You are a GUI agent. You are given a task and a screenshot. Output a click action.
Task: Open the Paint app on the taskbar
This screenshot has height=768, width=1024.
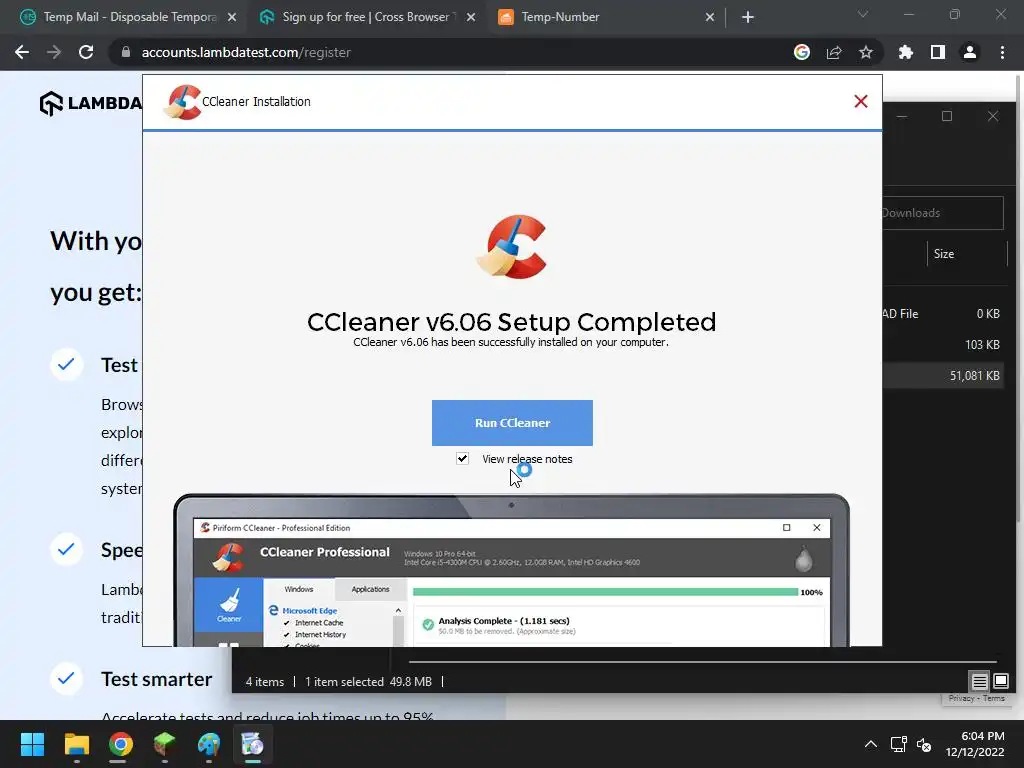tap(209, 744)
